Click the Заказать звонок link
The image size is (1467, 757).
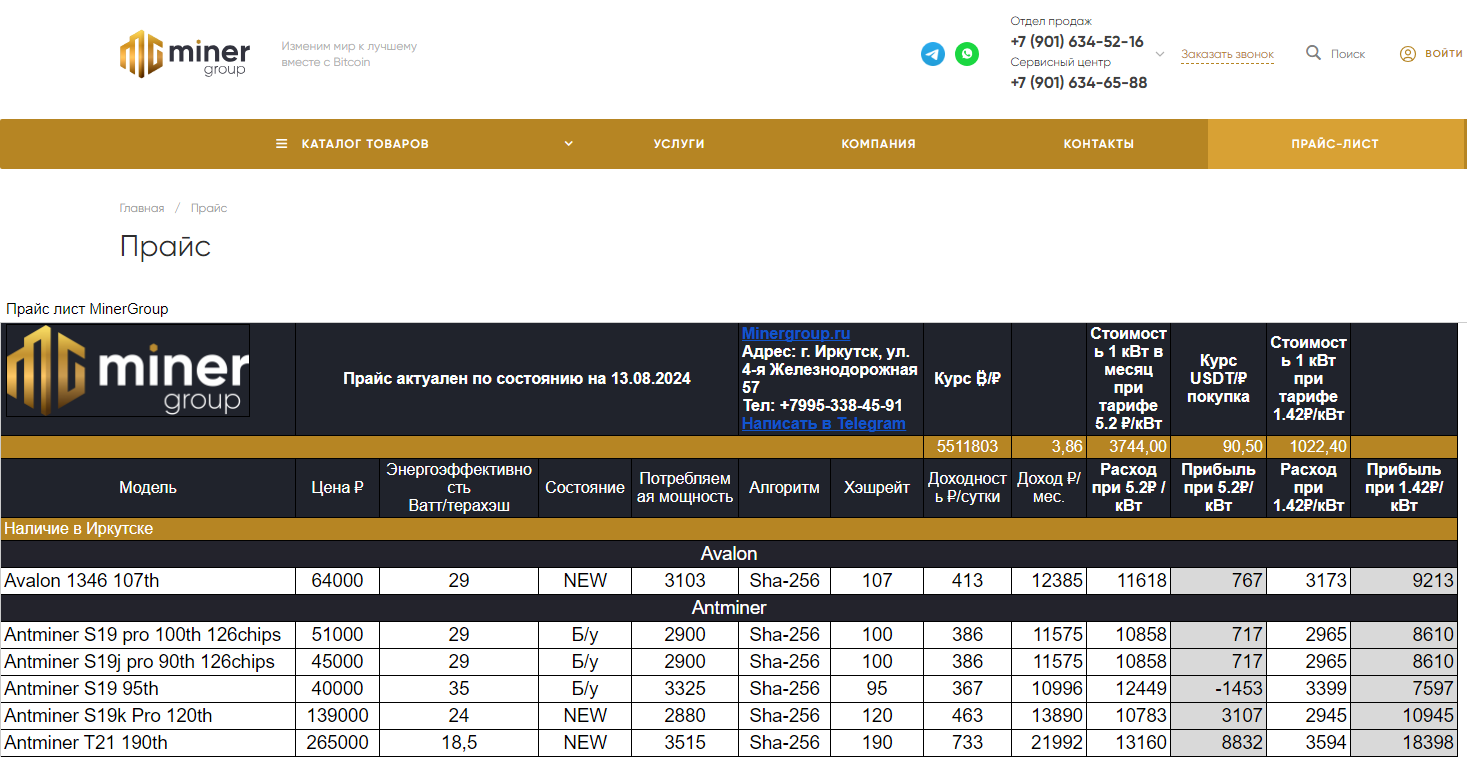[1227, 55]
